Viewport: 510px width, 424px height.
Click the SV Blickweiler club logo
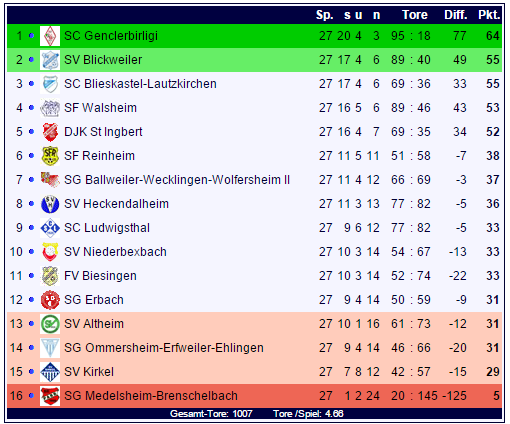pos(50,60)
